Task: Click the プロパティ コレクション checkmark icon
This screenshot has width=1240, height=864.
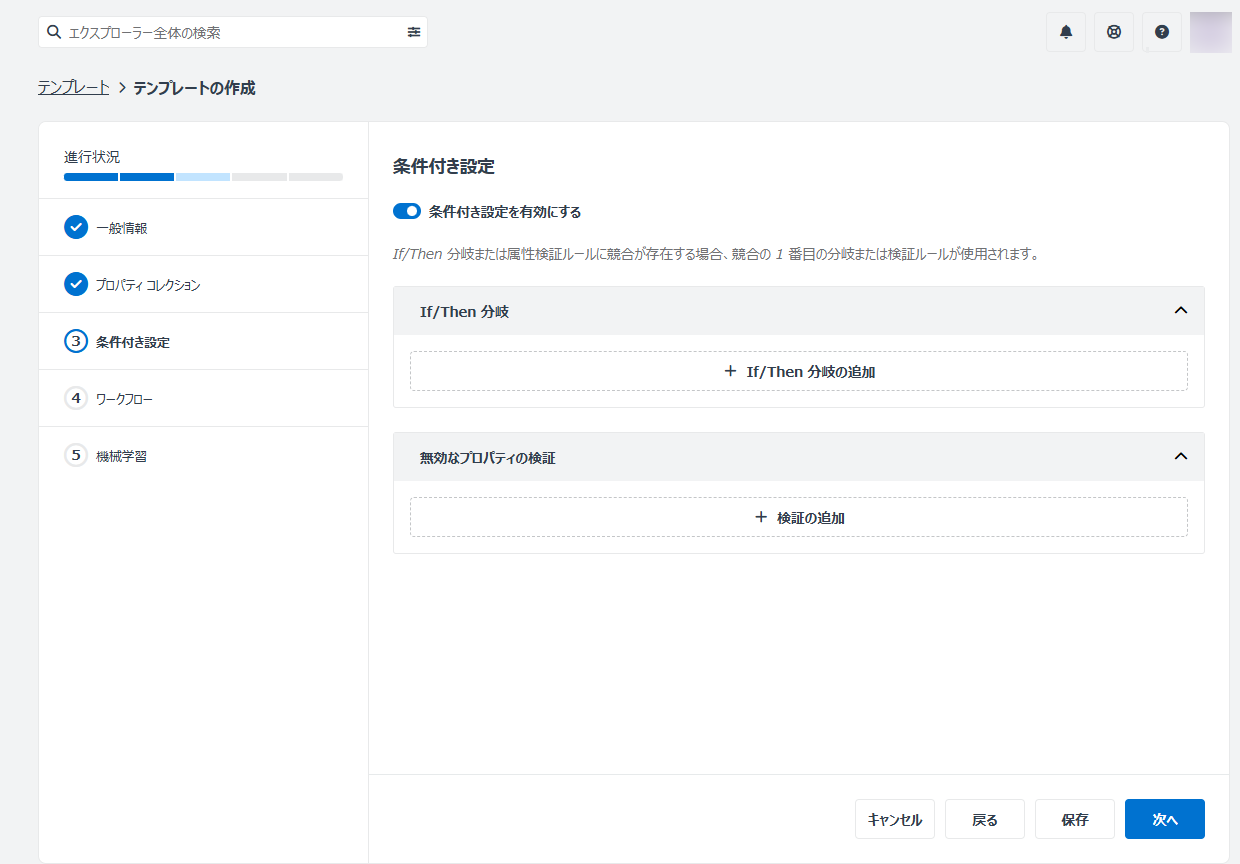Action: (x=76, y=285)
